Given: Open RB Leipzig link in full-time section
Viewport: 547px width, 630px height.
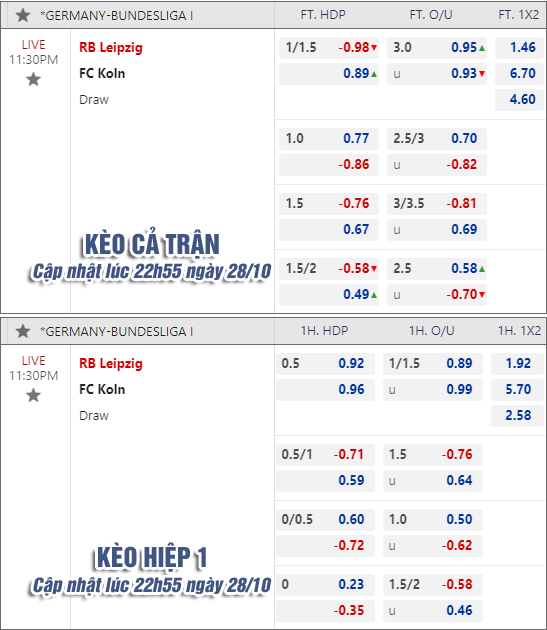Looking at the screenshot, I should coord(111,48).
